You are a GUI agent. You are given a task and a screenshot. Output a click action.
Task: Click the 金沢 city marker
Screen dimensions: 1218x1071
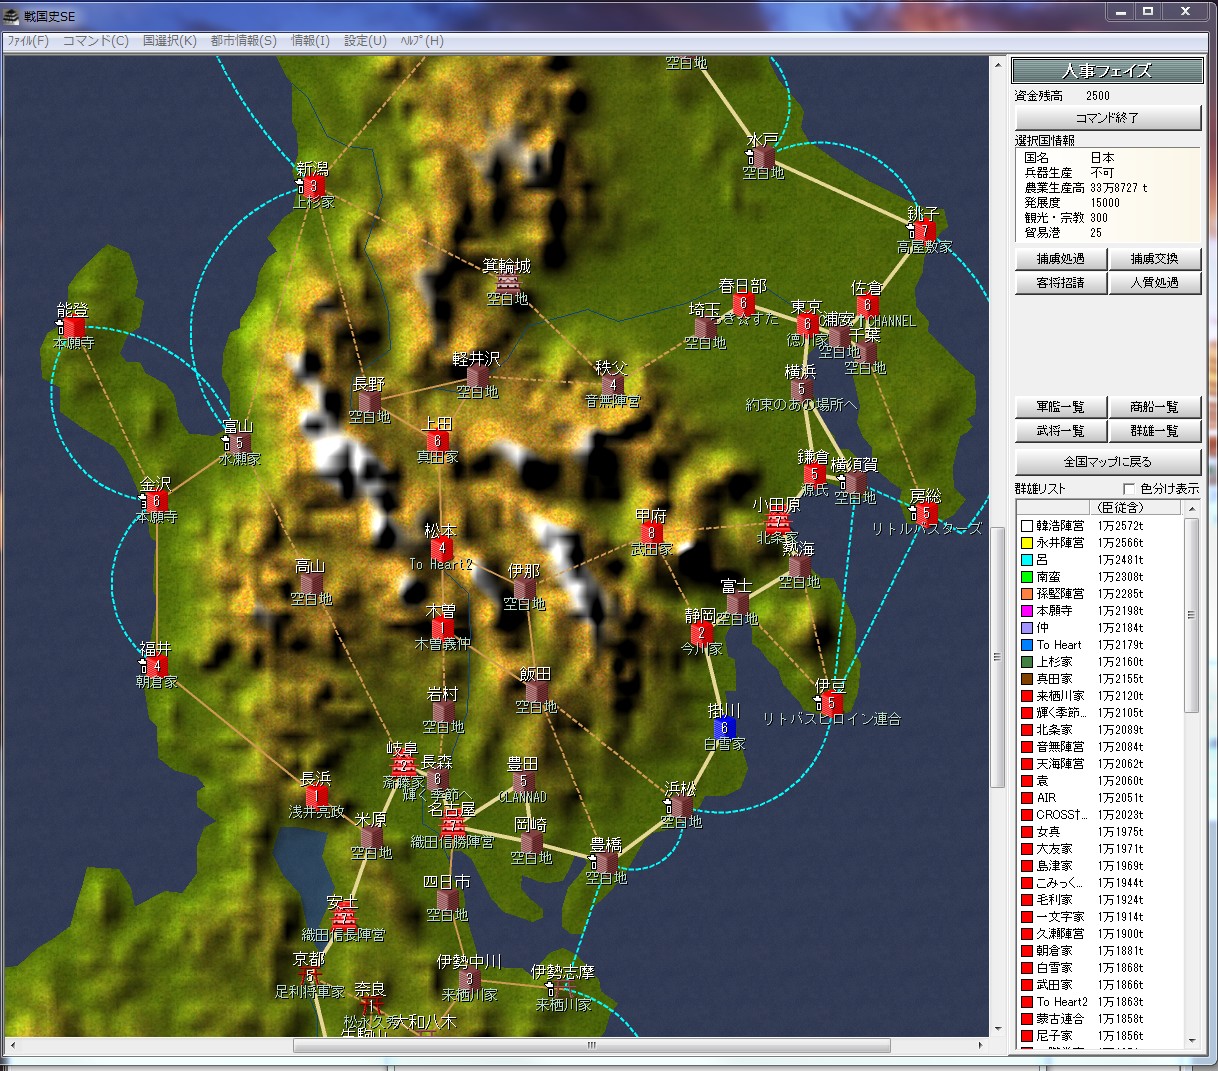(156, 501)
